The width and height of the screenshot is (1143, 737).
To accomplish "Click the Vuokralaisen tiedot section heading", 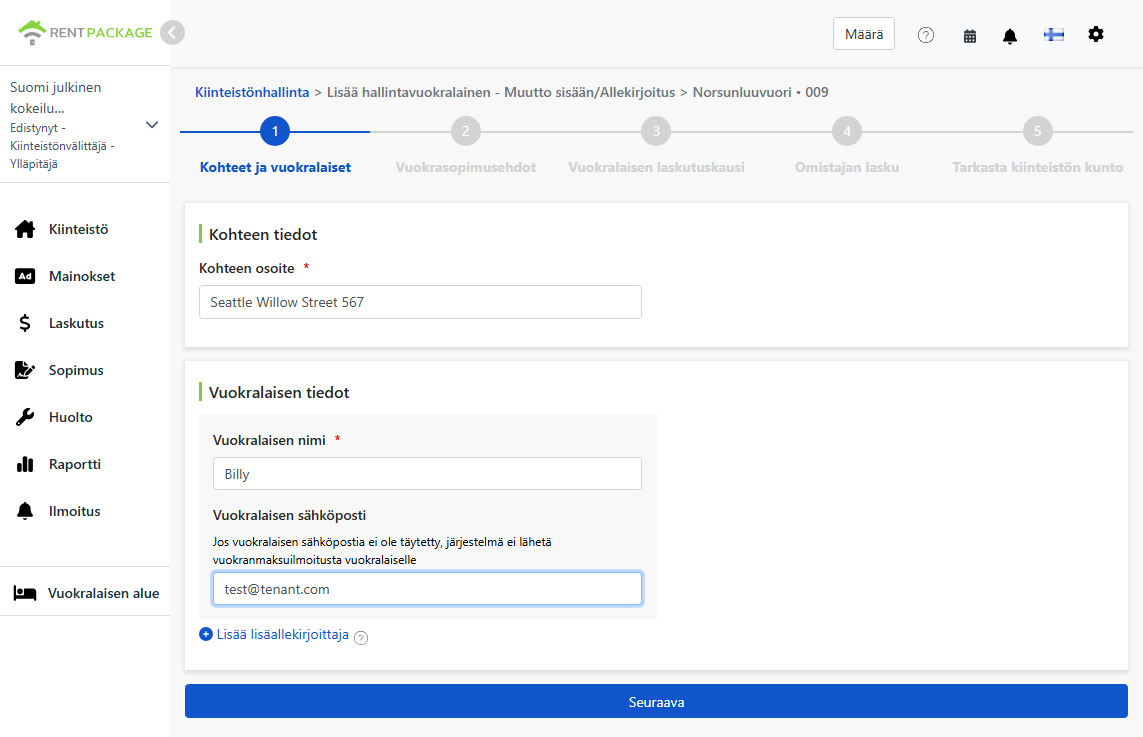I will click(279, 392).
